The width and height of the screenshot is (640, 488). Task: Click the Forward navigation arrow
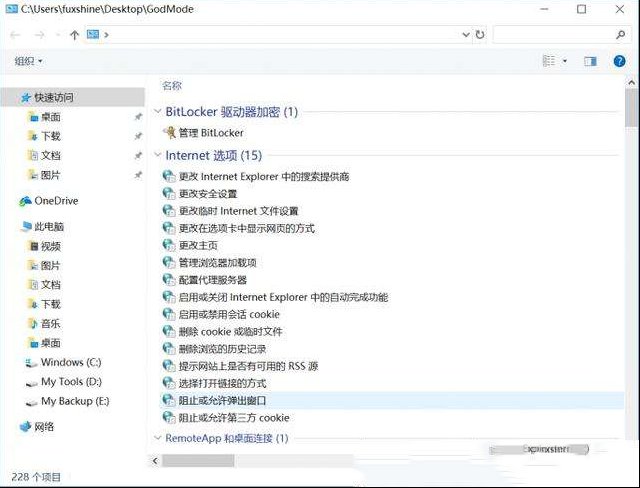[x=39, y=35]
